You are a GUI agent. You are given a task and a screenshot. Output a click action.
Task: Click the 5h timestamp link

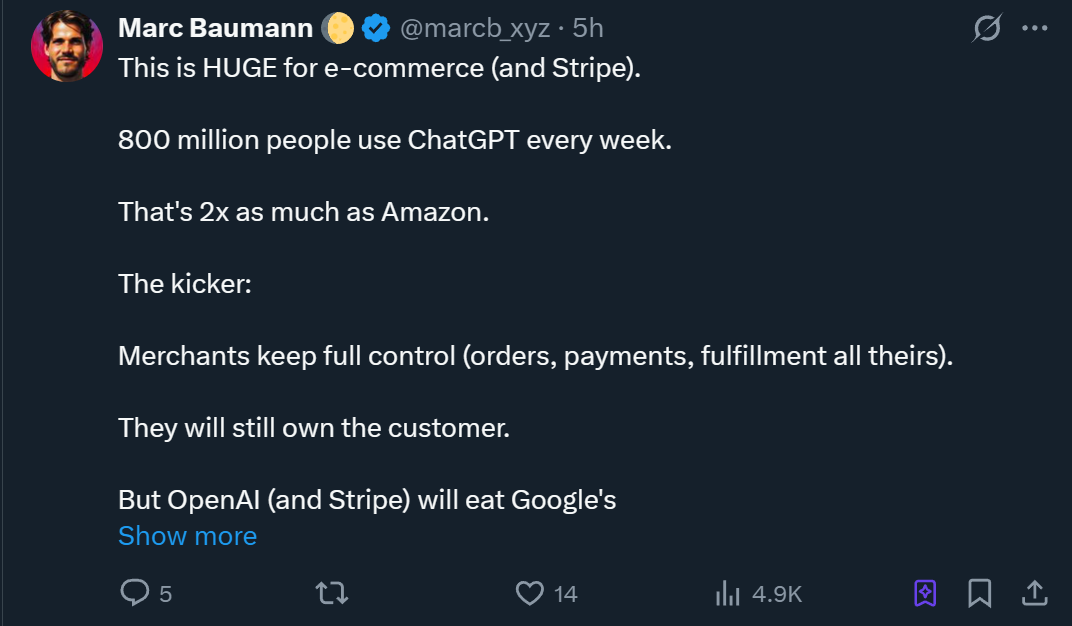588,29
